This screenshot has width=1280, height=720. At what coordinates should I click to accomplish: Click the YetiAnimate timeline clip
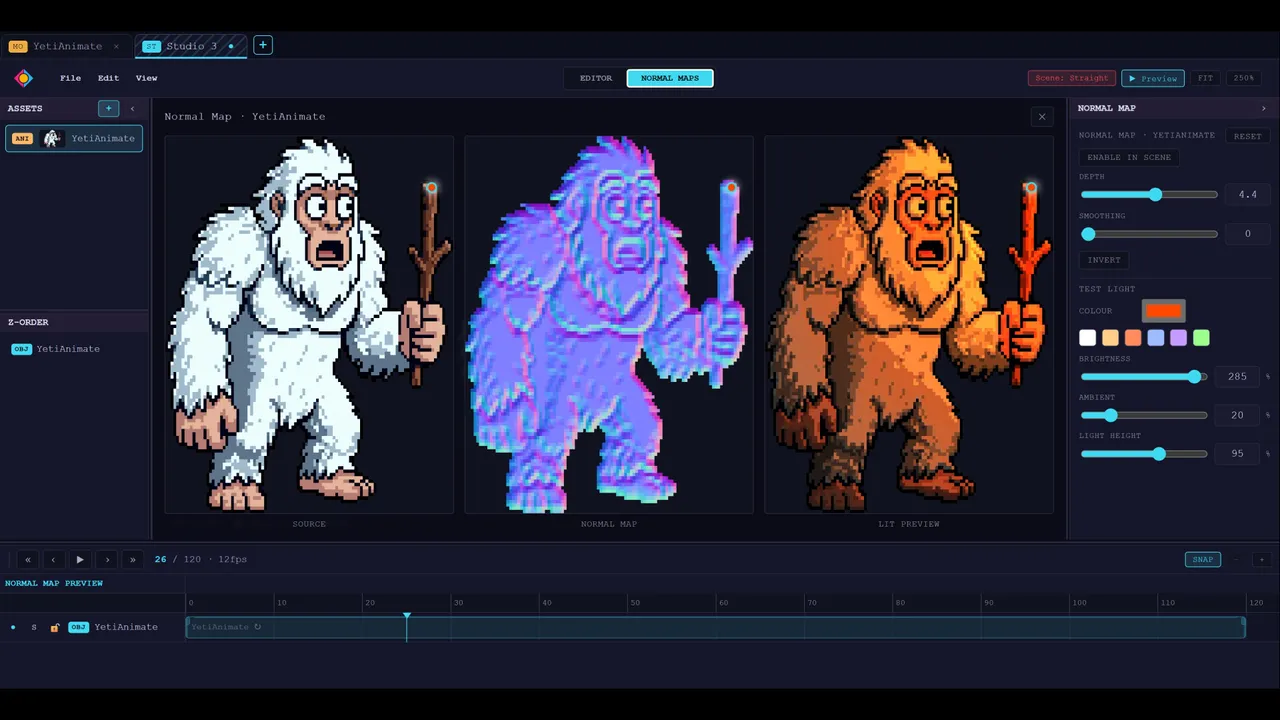coord(715,628)
